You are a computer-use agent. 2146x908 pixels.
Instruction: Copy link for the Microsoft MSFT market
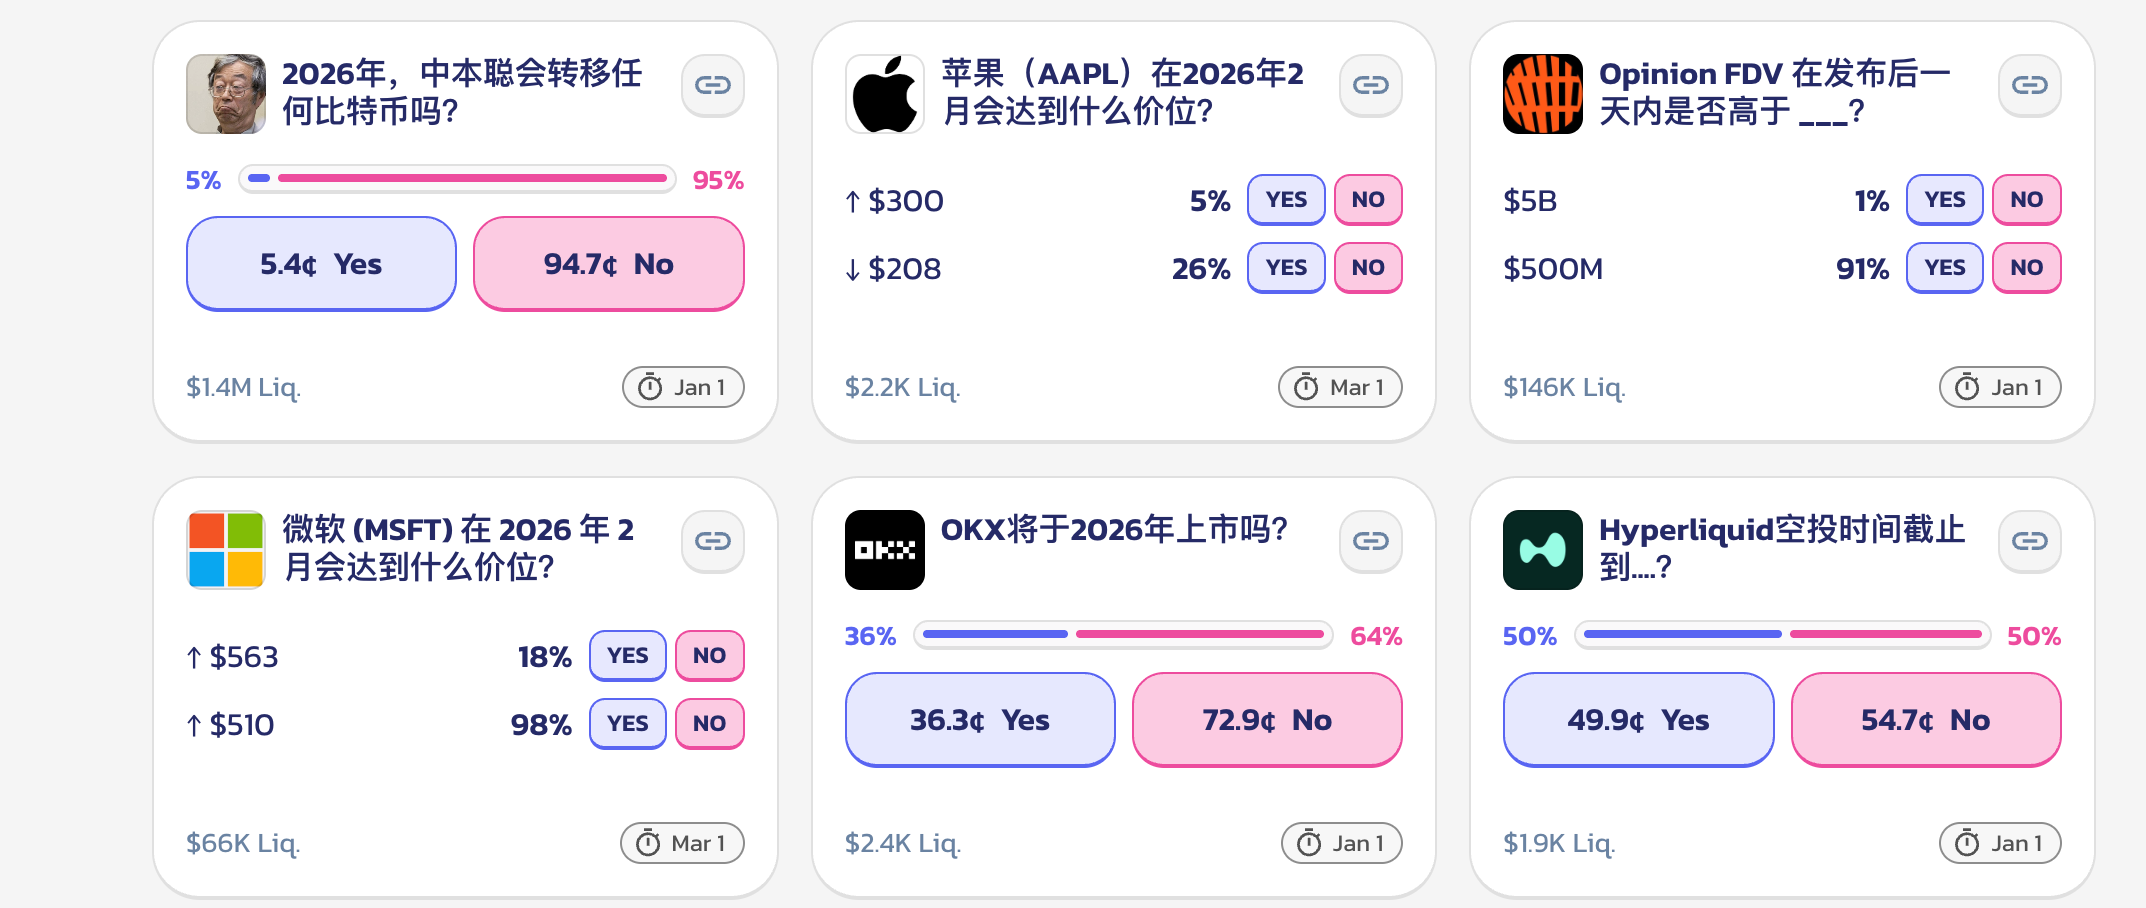point(712,541)
